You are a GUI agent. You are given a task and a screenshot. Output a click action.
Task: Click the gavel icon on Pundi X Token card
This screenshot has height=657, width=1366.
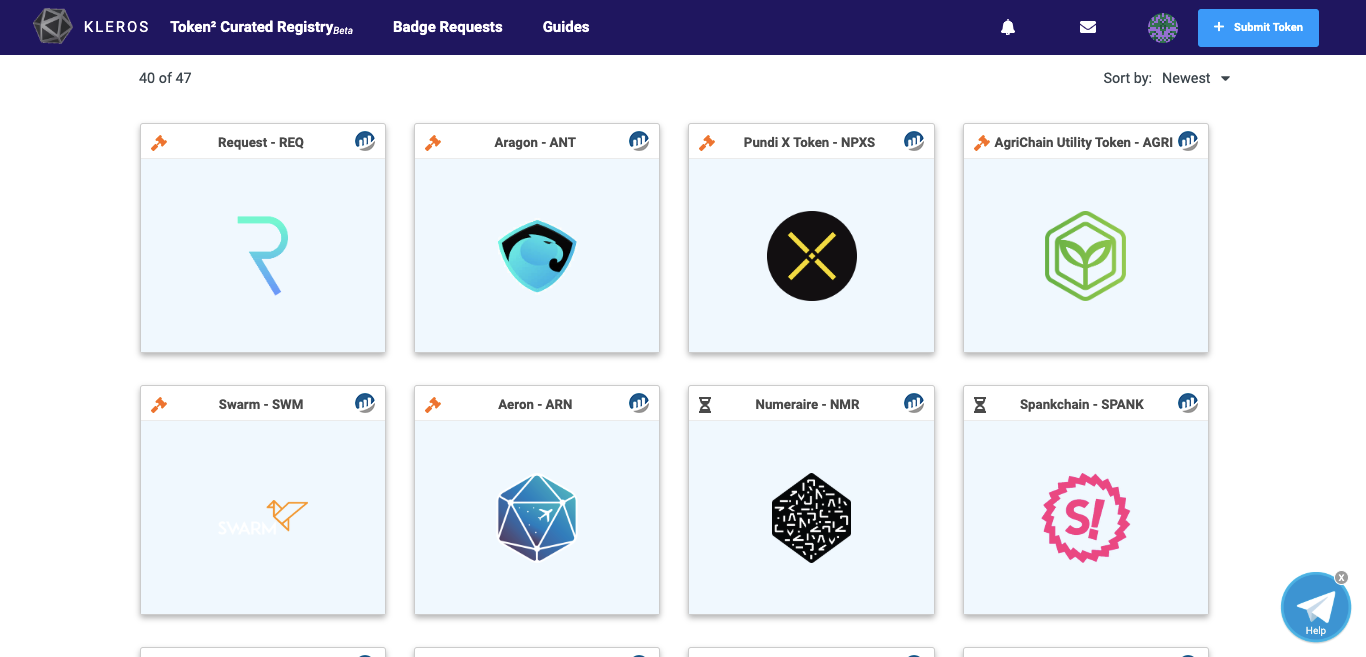[707, 143]
